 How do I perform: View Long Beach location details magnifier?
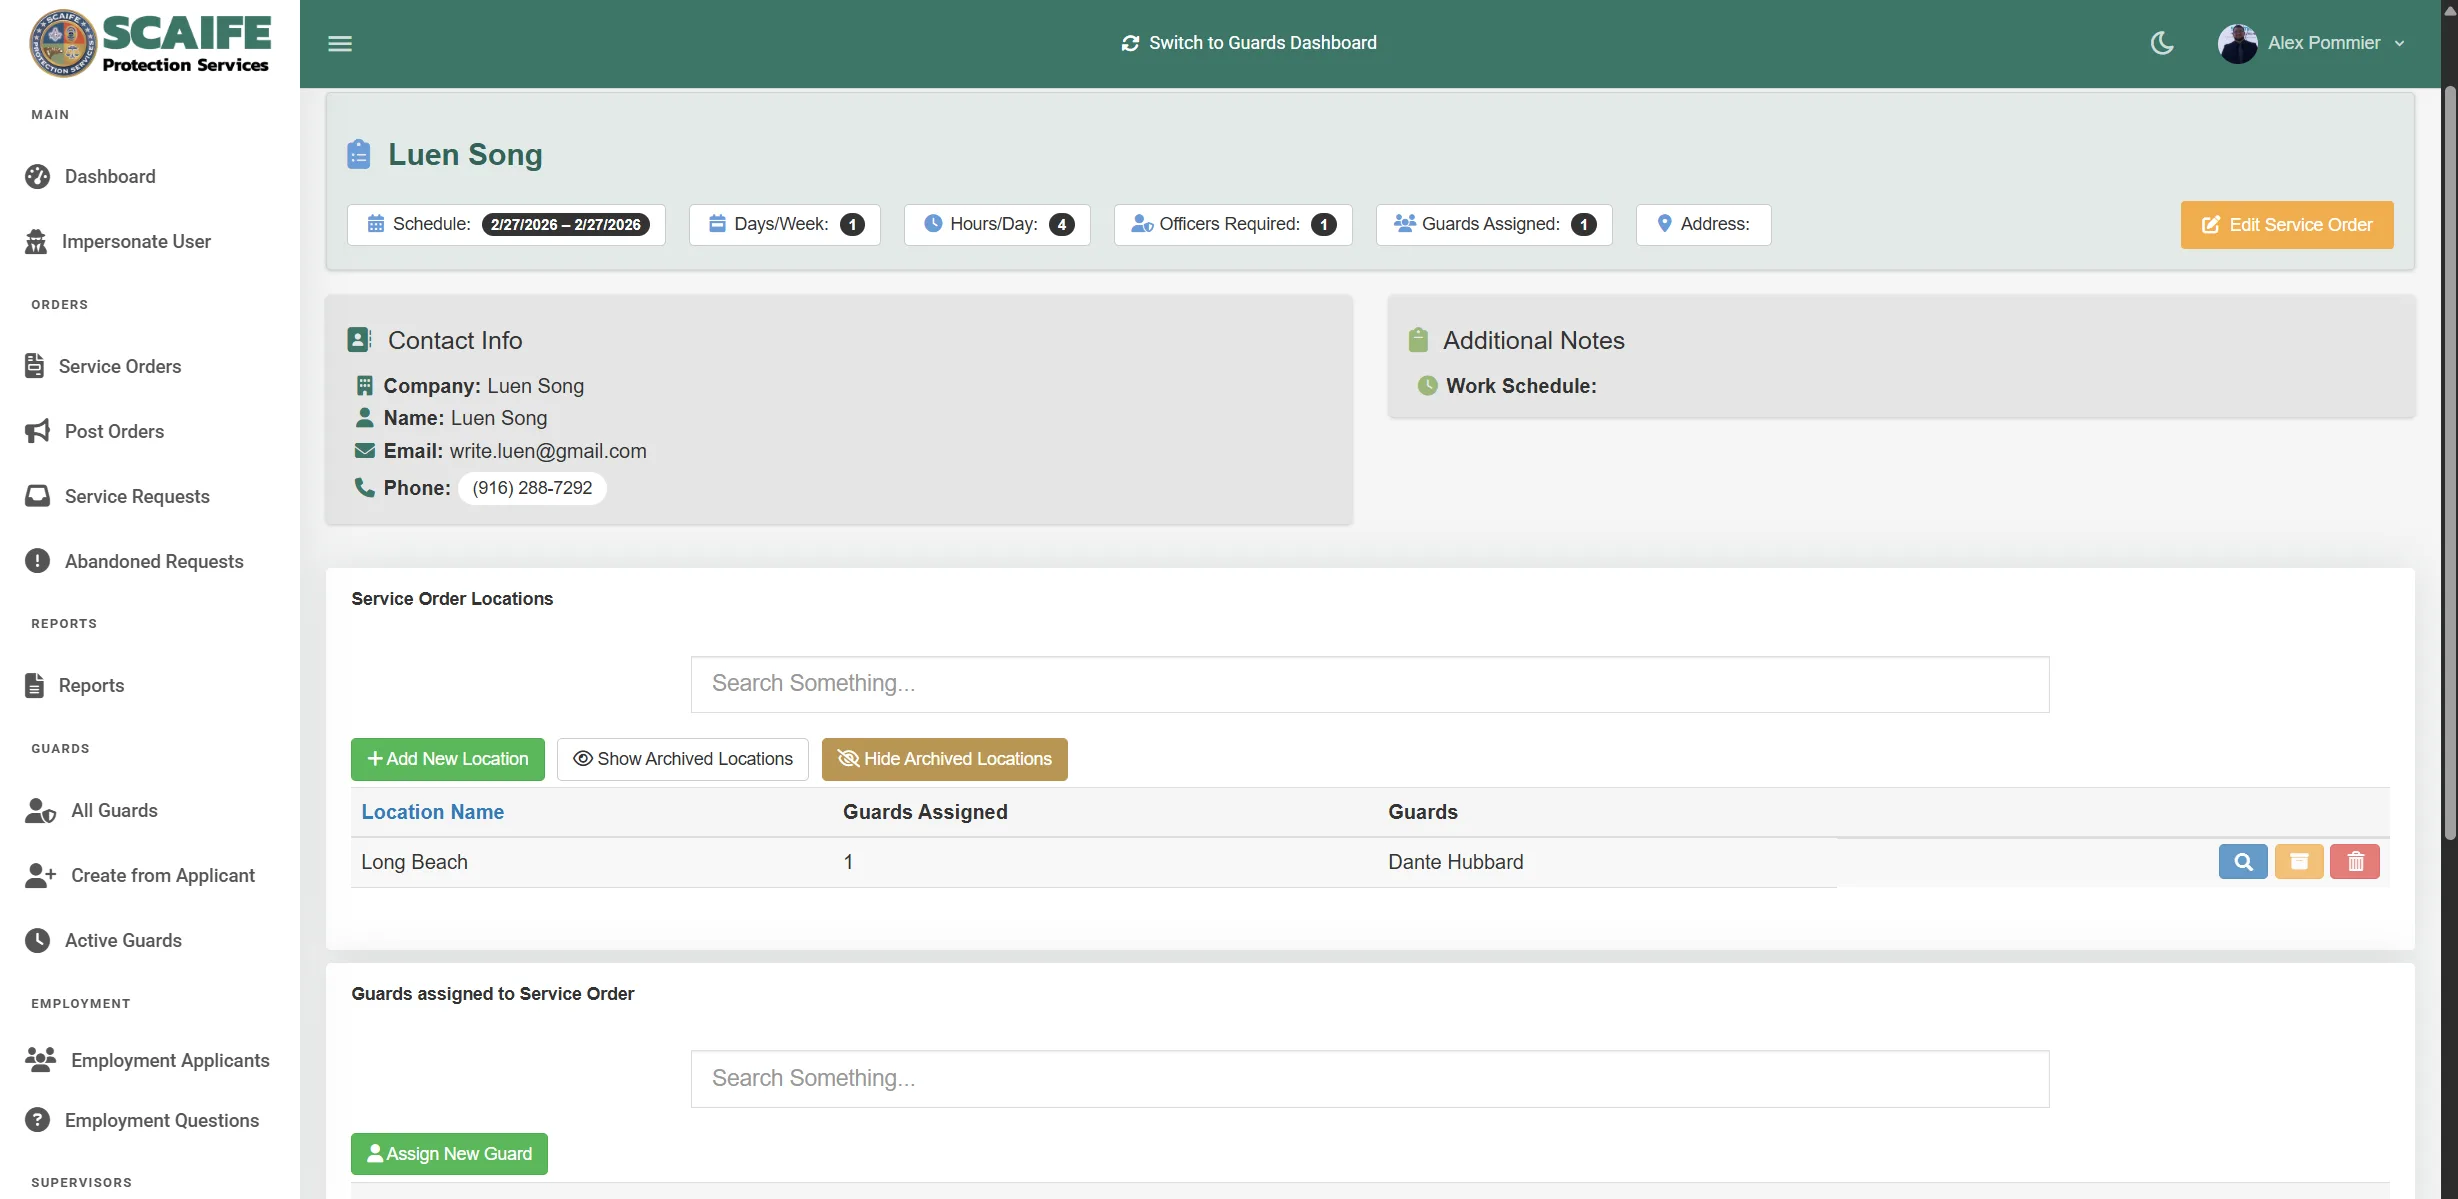(2243, 862)
